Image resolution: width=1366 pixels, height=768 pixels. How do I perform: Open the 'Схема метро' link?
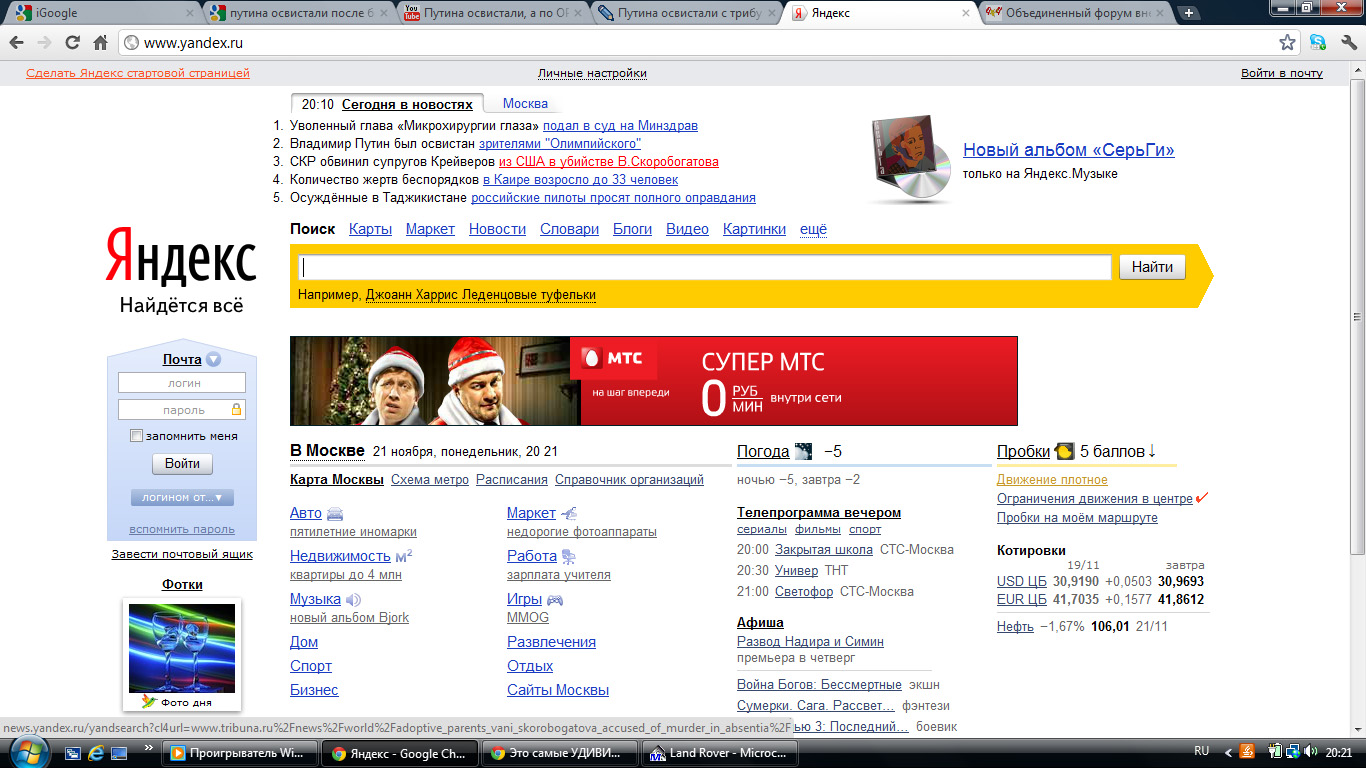pyautogui.click(x=429, y=480)
